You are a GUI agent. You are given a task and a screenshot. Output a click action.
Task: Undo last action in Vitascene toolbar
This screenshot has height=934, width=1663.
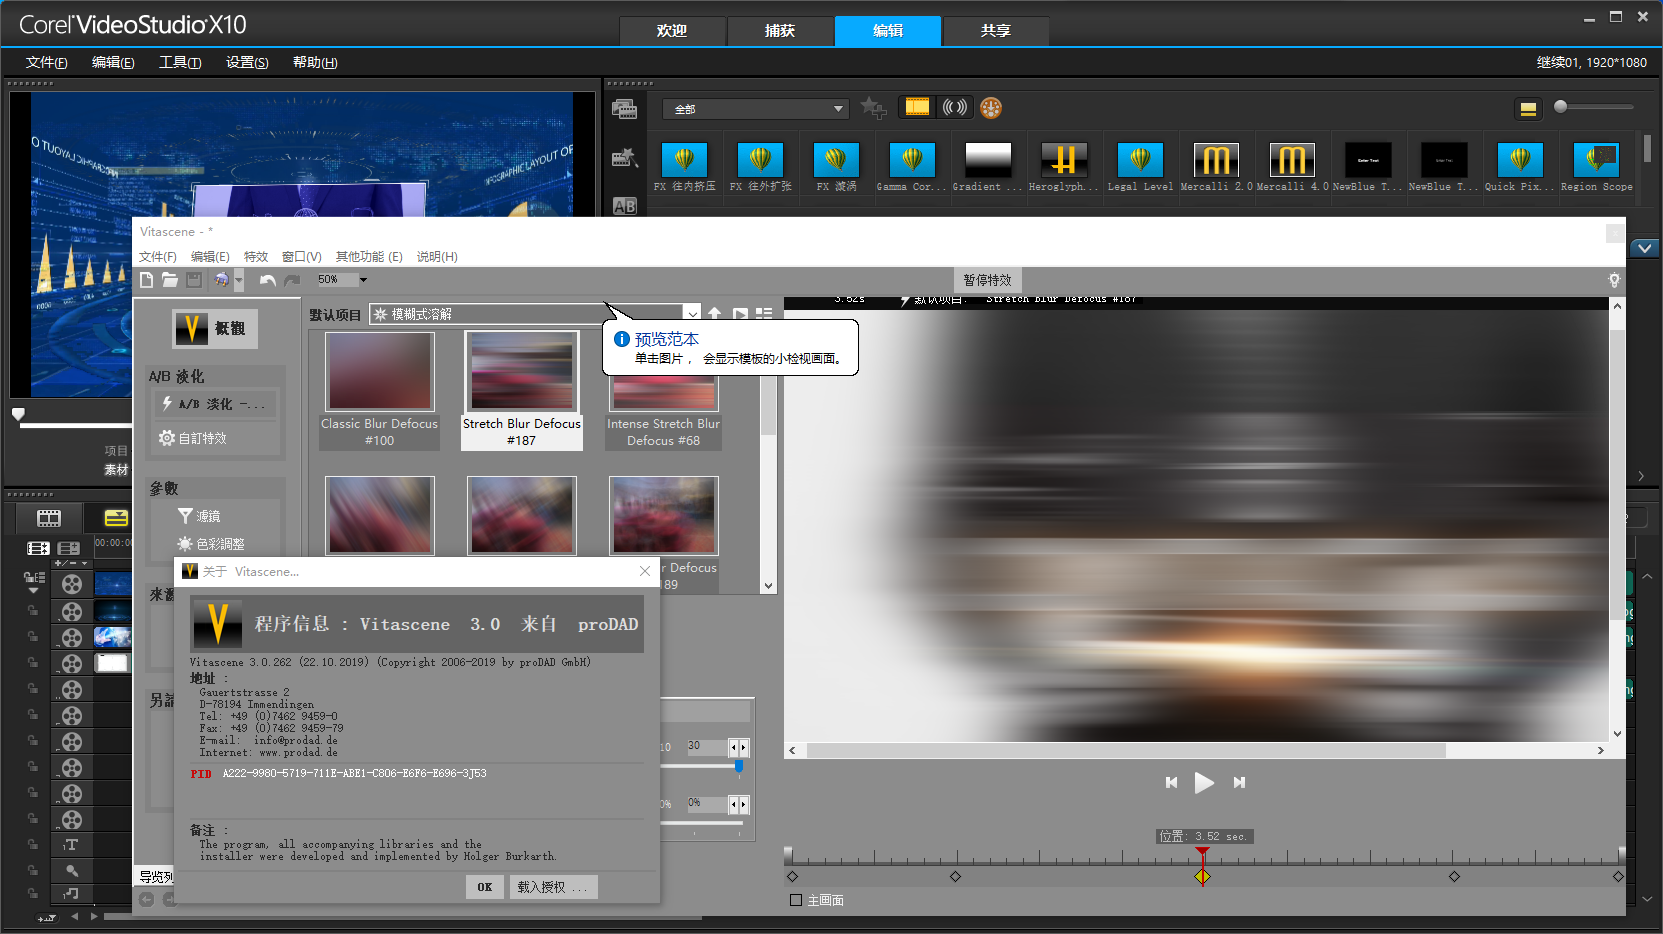pyautogui.click(x=267, y=280)
